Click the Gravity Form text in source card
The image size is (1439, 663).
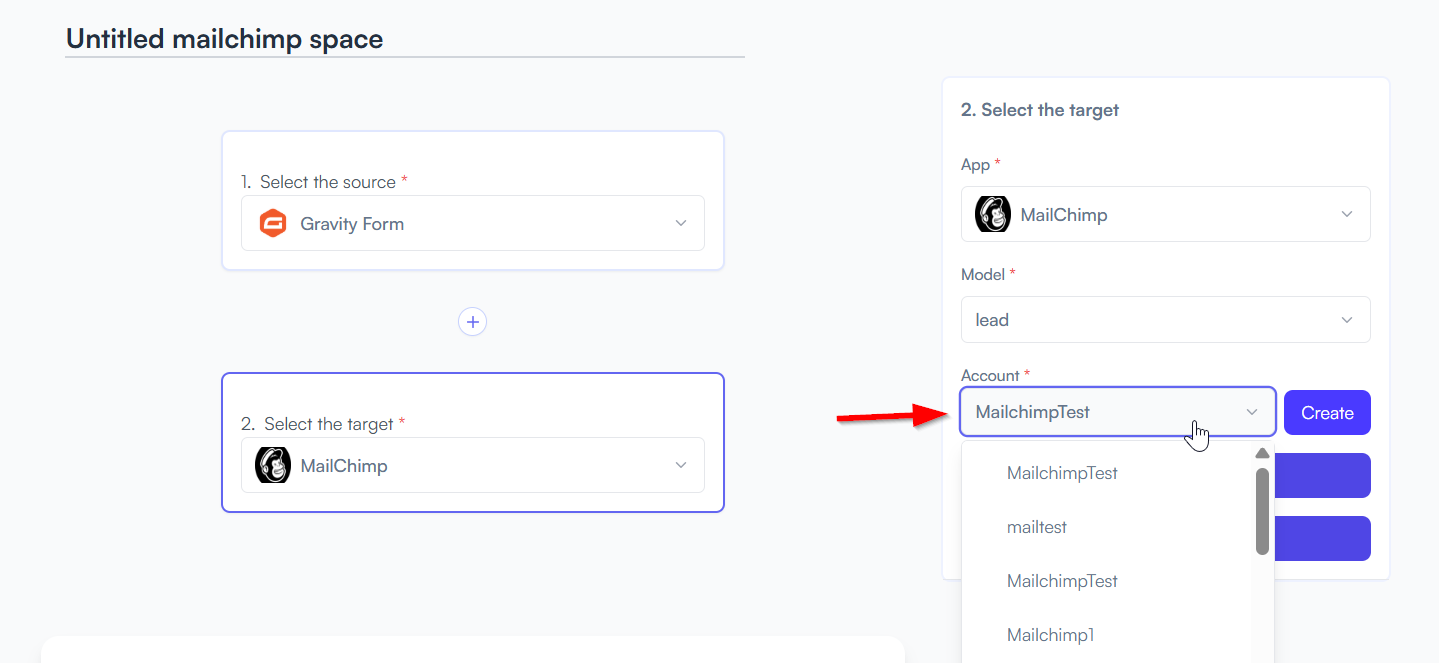coord(352,223)
